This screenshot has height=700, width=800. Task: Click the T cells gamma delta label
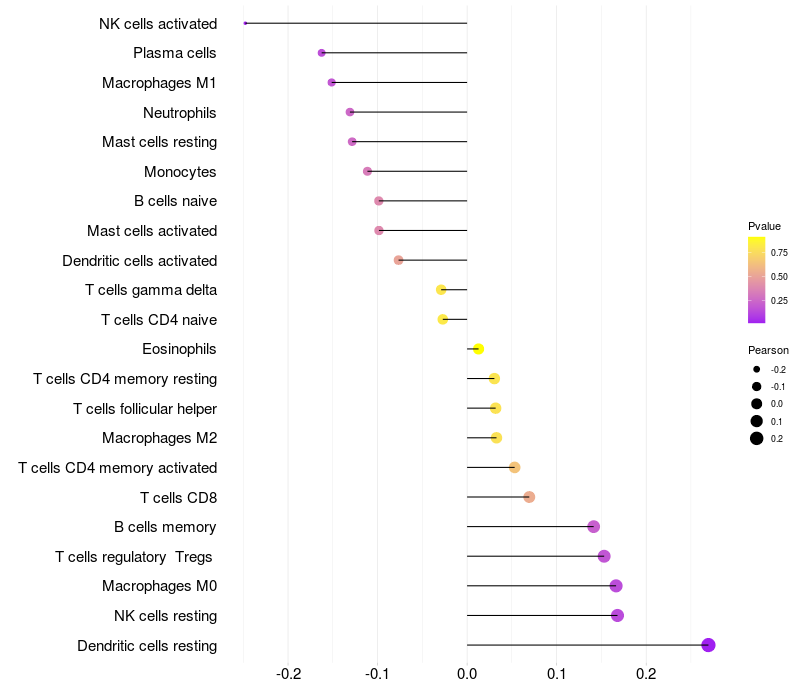pyautogui.click(x=151, y=290)
